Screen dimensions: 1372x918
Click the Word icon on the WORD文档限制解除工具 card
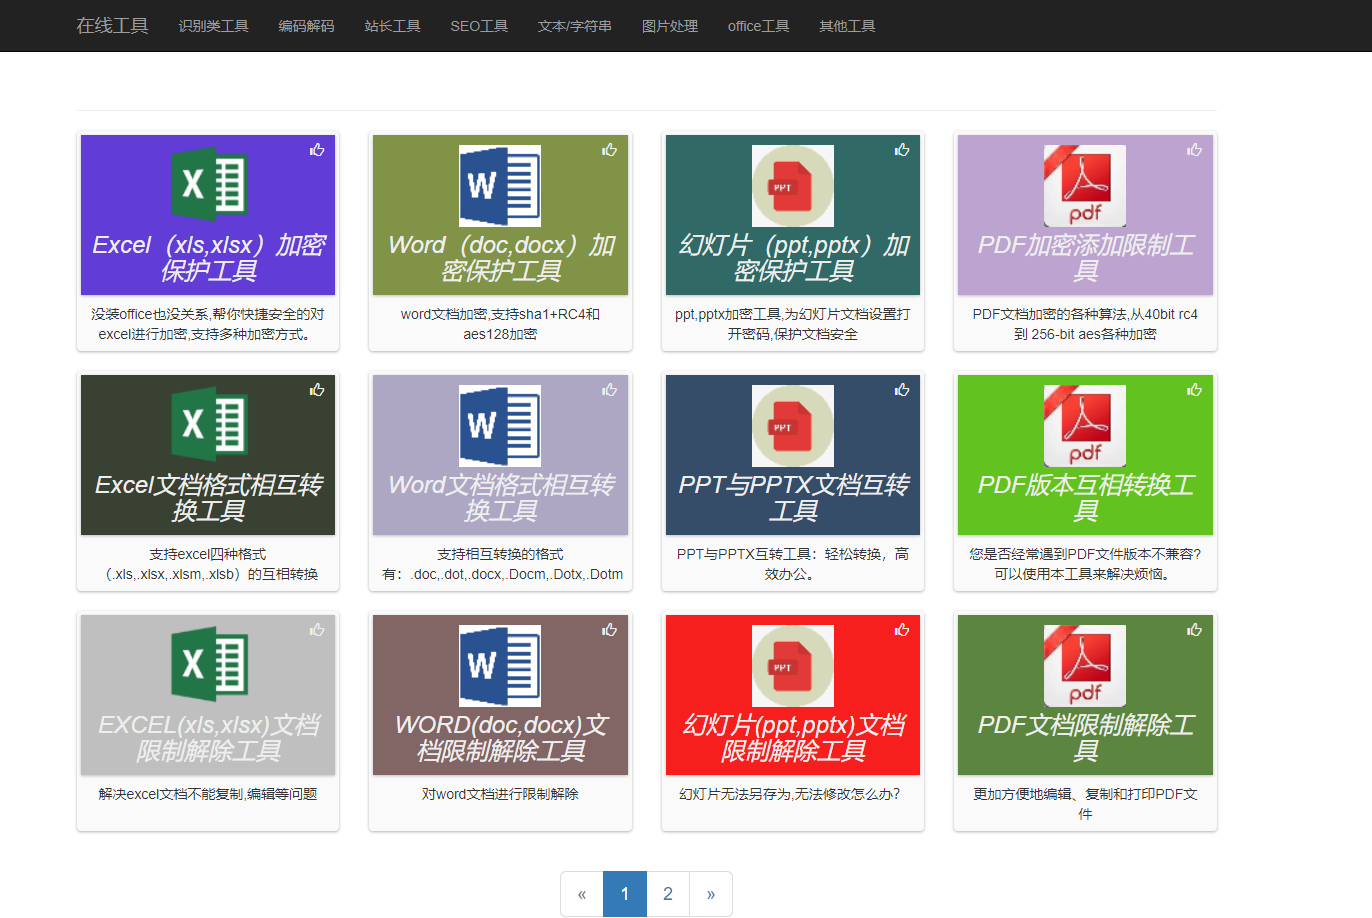pyautogui.click(x=500, y=665)
